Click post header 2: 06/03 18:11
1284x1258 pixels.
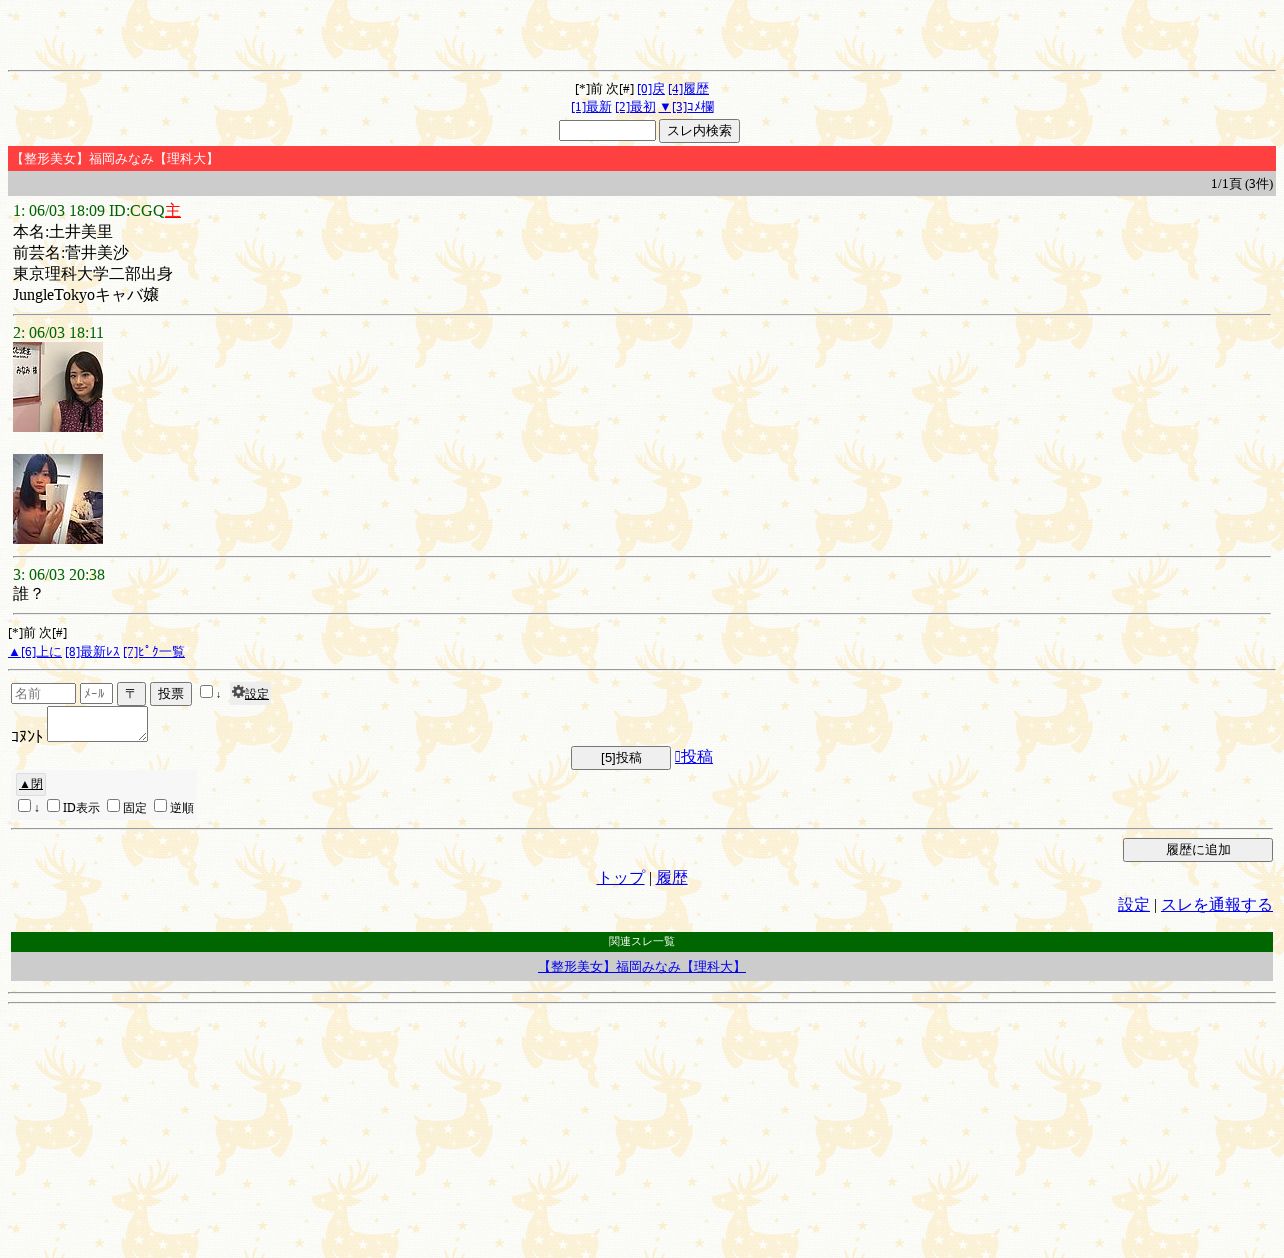point(58,333)
